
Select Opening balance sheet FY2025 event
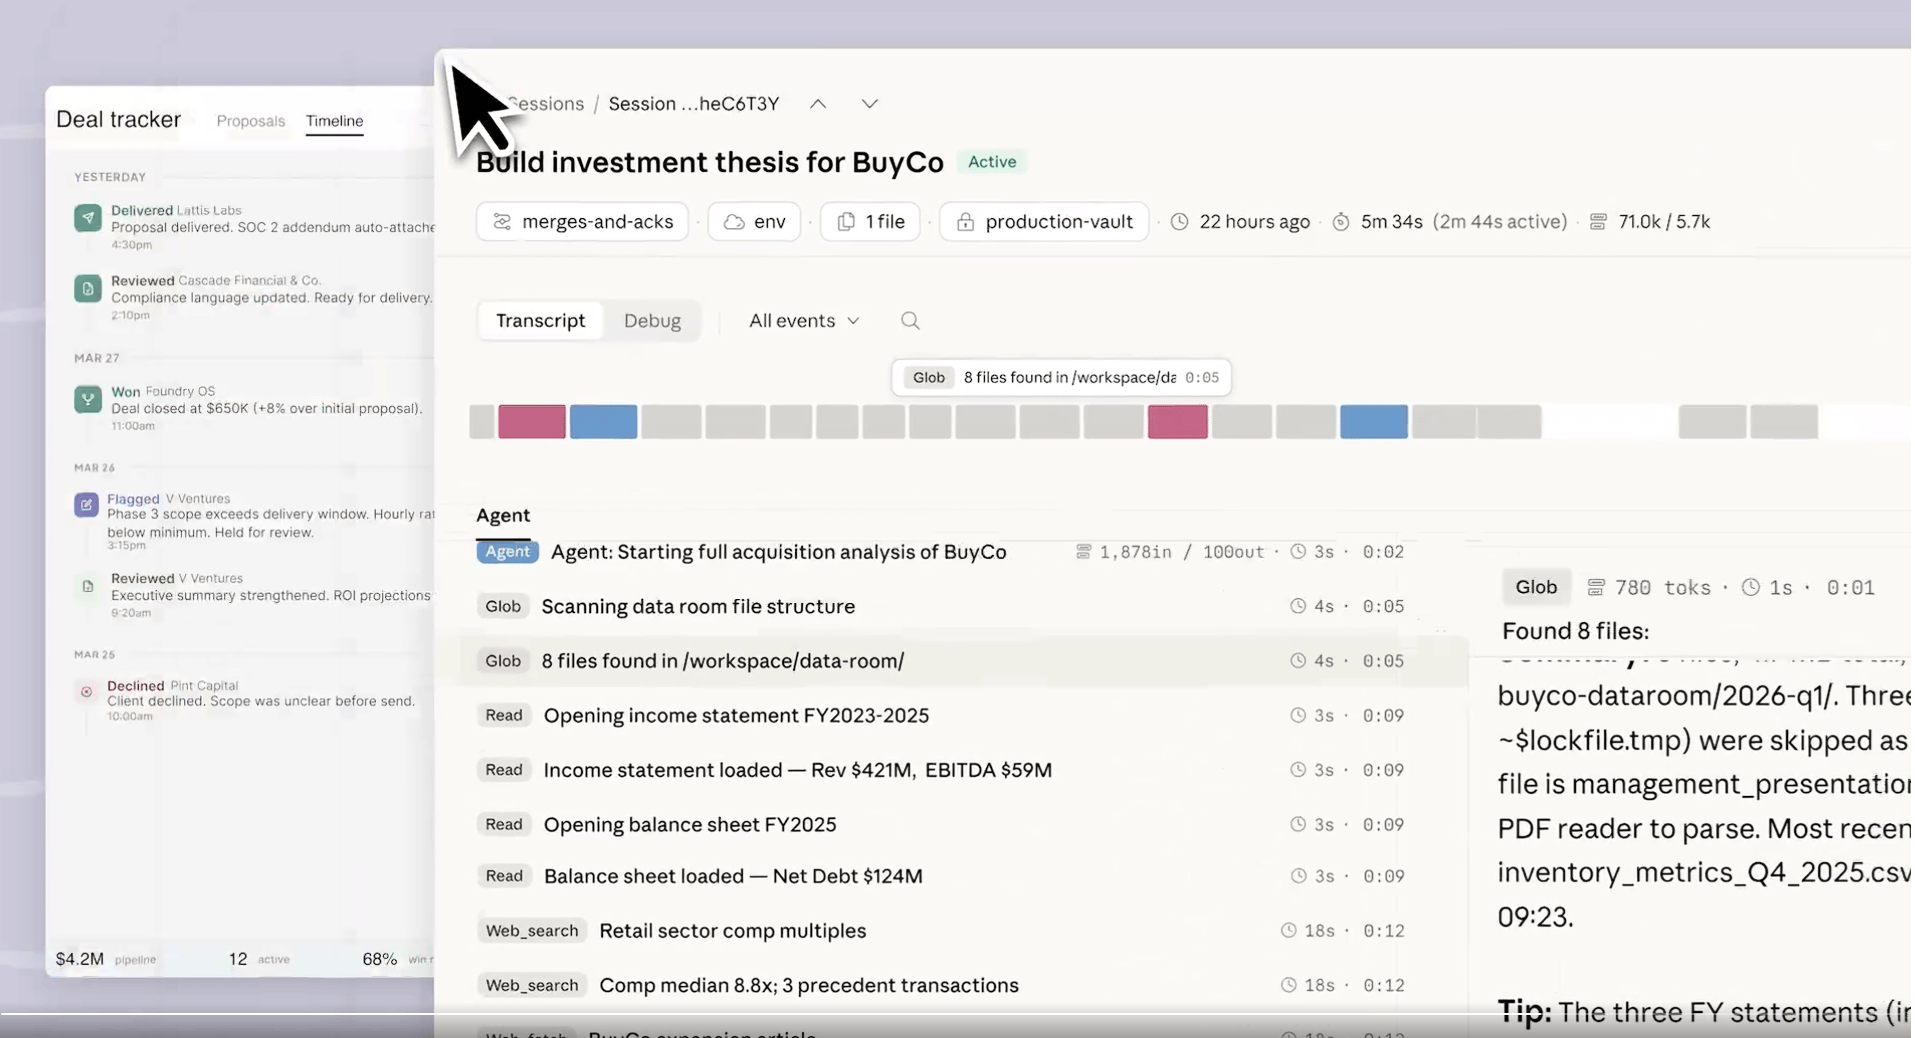[x=689, y=825]
